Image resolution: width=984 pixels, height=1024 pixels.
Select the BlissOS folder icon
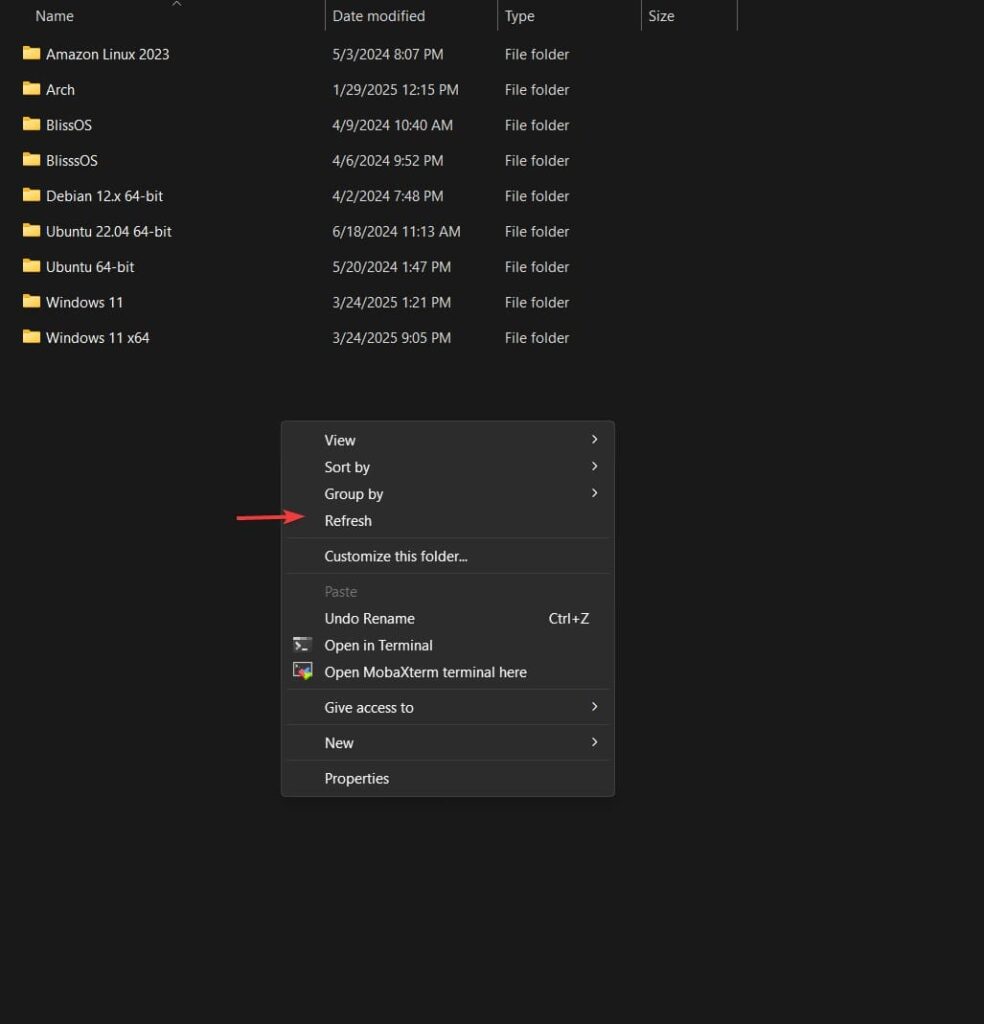[31, 125]
